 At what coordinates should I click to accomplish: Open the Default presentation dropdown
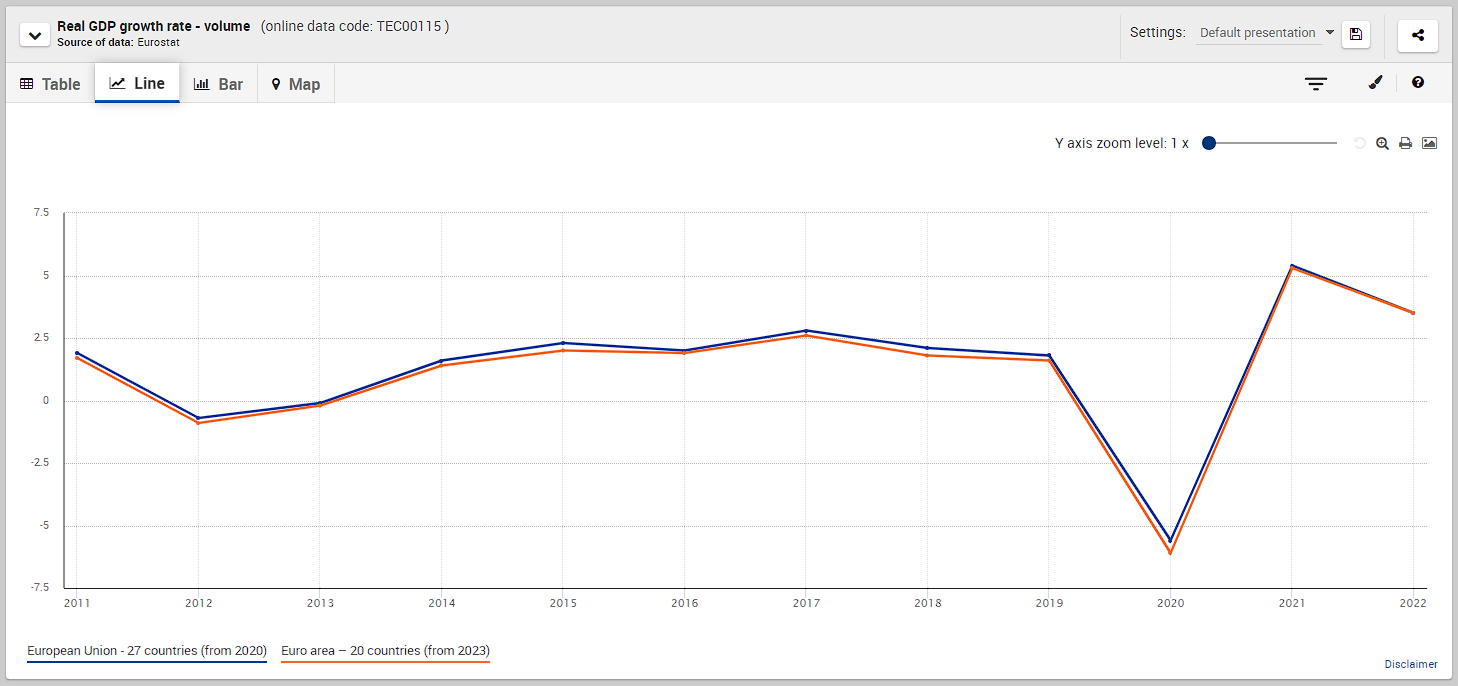coord(1258,32)
